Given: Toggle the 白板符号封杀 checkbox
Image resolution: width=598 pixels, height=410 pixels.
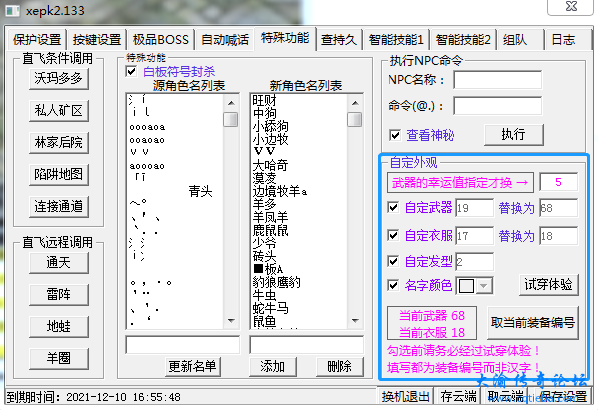Looking at the screenshot, I should [131, 71].
